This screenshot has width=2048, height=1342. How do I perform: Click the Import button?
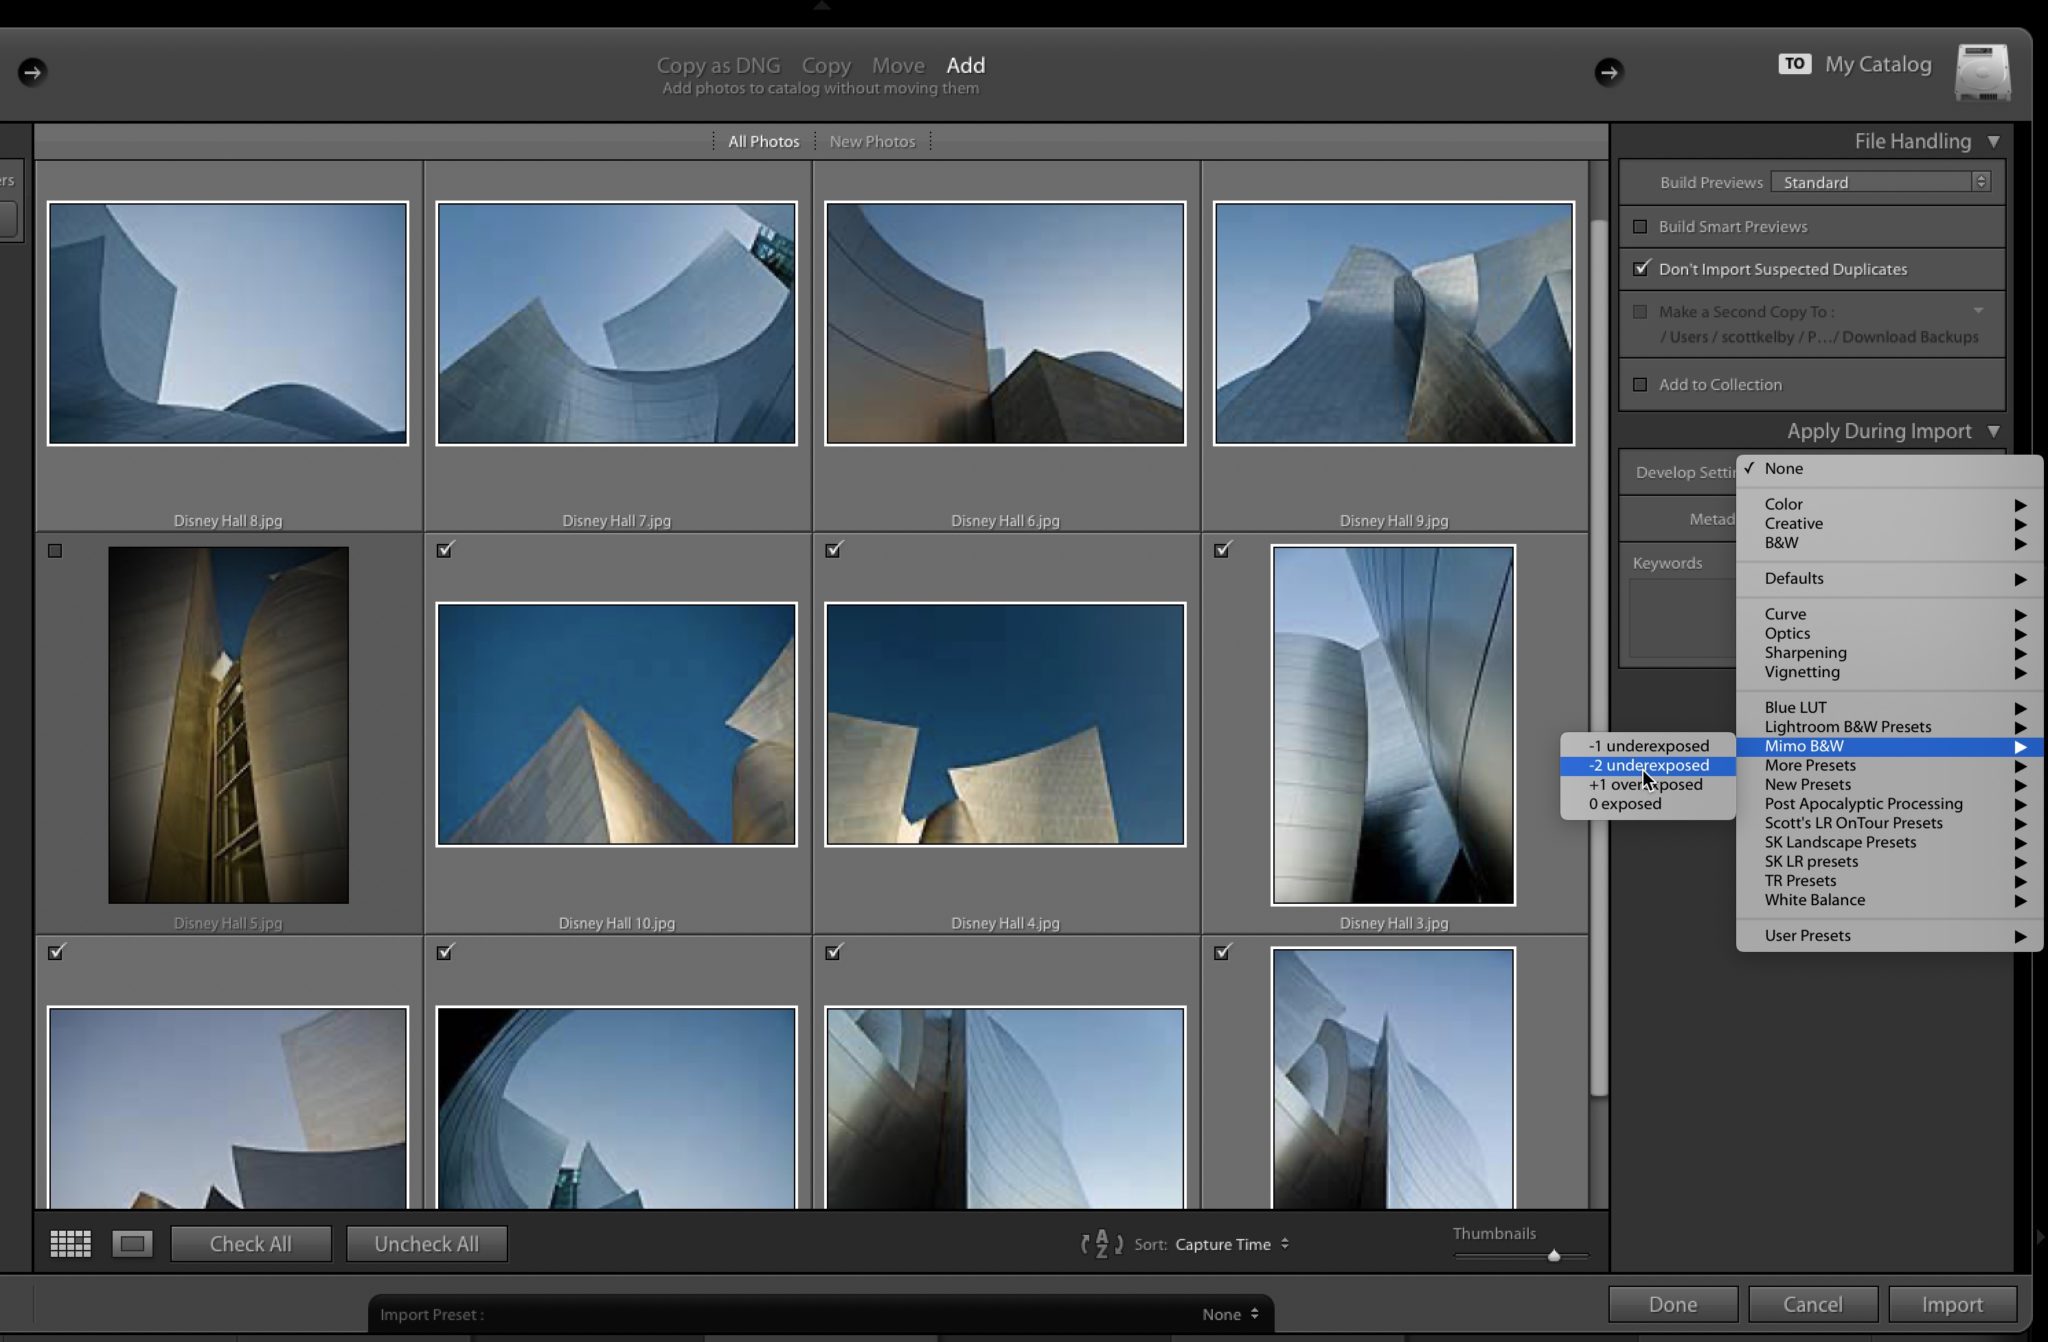[1951, 1304]
